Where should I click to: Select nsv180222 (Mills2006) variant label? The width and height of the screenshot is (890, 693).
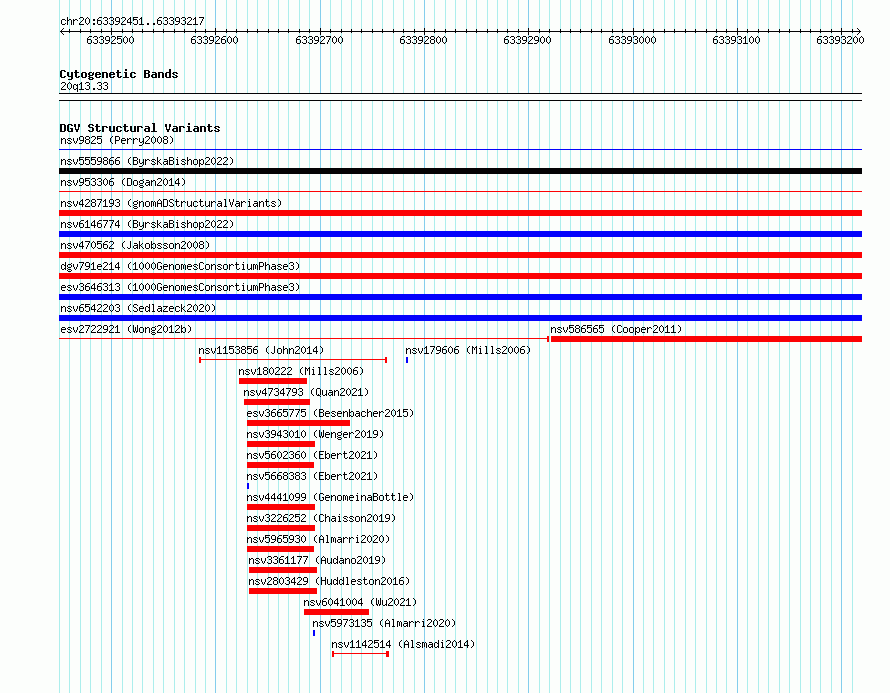pos(301,371)
